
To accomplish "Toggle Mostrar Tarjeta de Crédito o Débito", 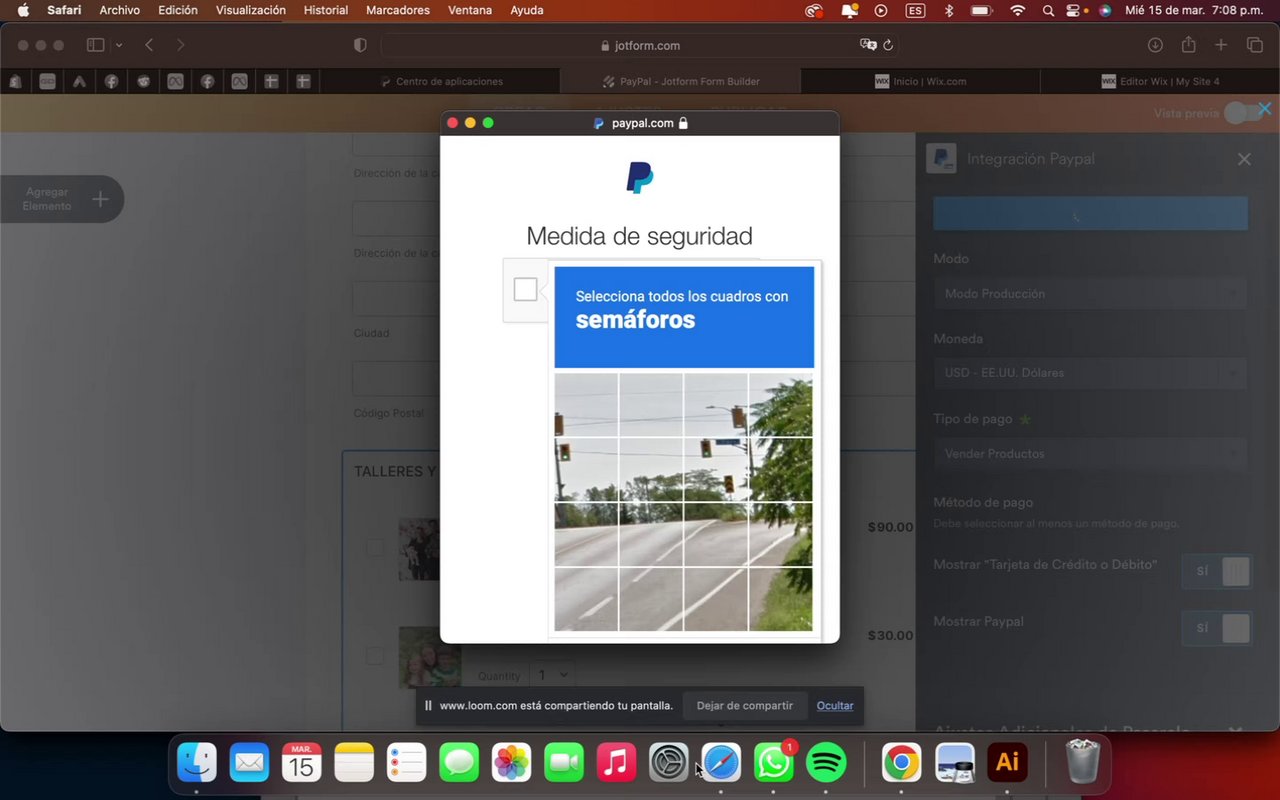I will coord(1216,571).
